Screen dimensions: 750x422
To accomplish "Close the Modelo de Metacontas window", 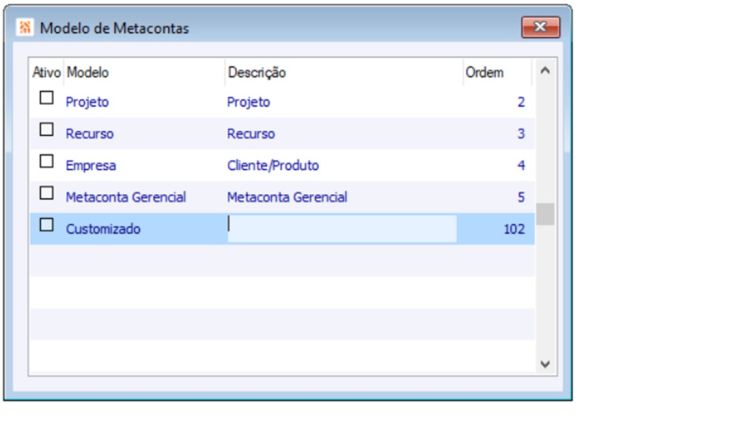I will pyautogui.click(x=540, y=27).
